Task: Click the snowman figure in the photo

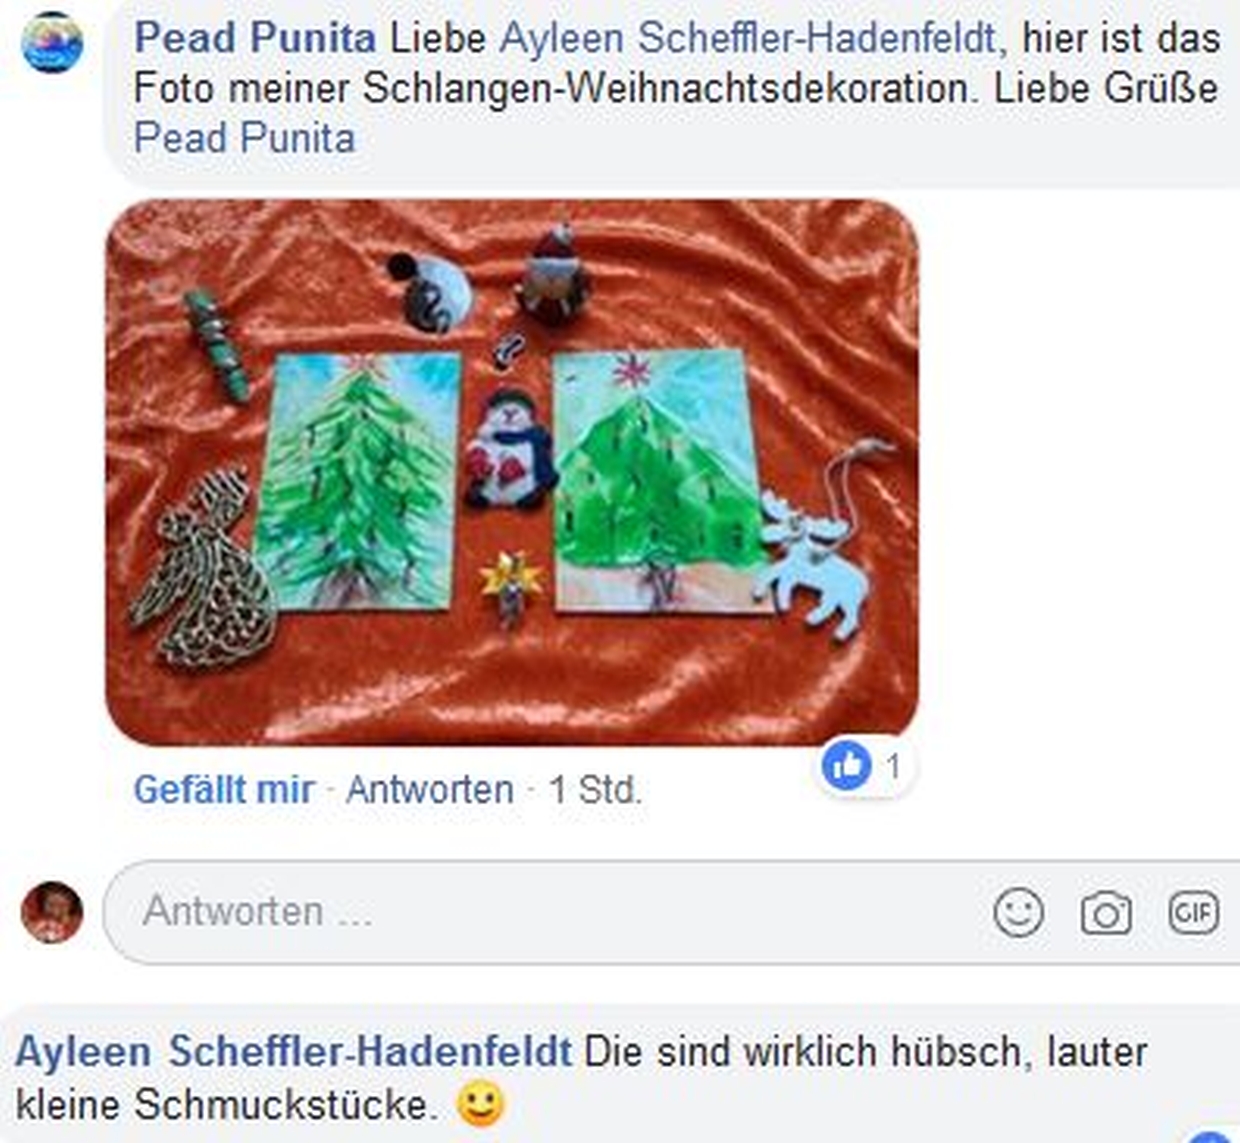Action: [x=510, y=447]
